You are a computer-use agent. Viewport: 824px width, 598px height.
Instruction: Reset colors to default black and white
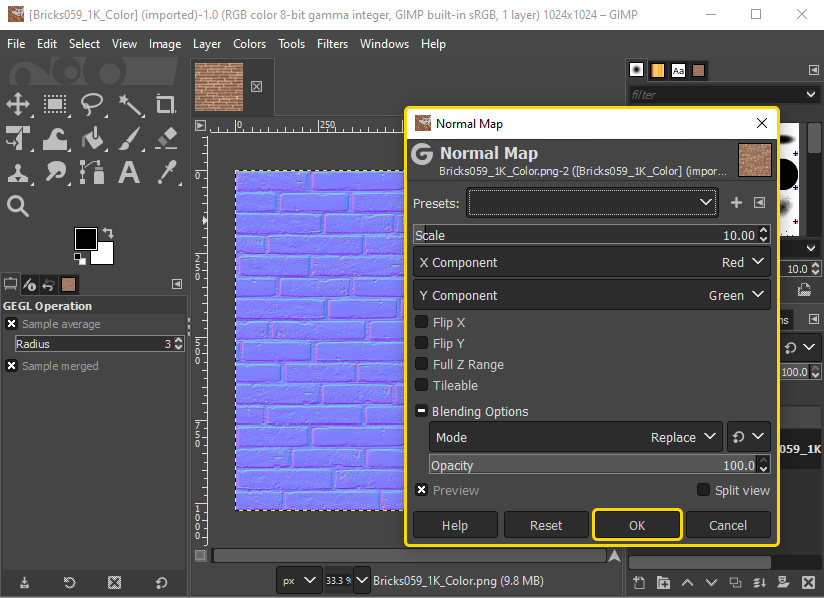coord(79,258)
